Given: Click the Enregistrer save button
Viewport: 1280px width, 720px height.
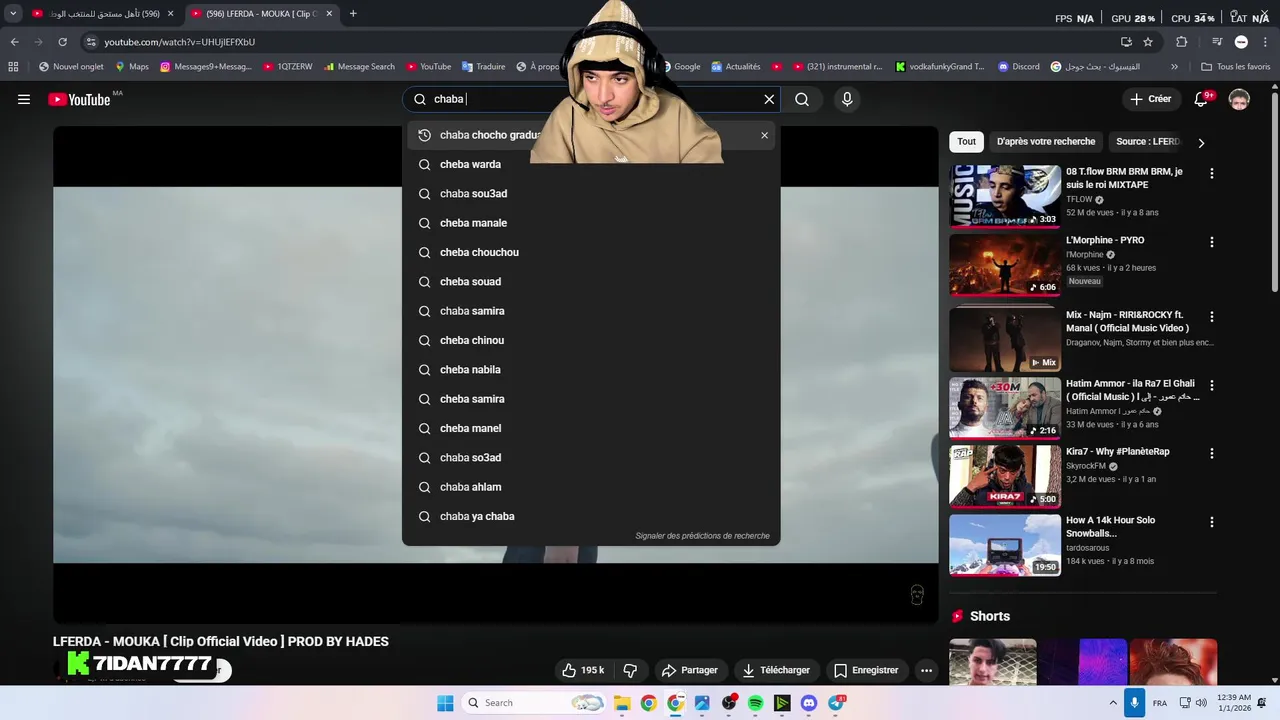Looking at the screenshot, I should [x=866, y=670].
